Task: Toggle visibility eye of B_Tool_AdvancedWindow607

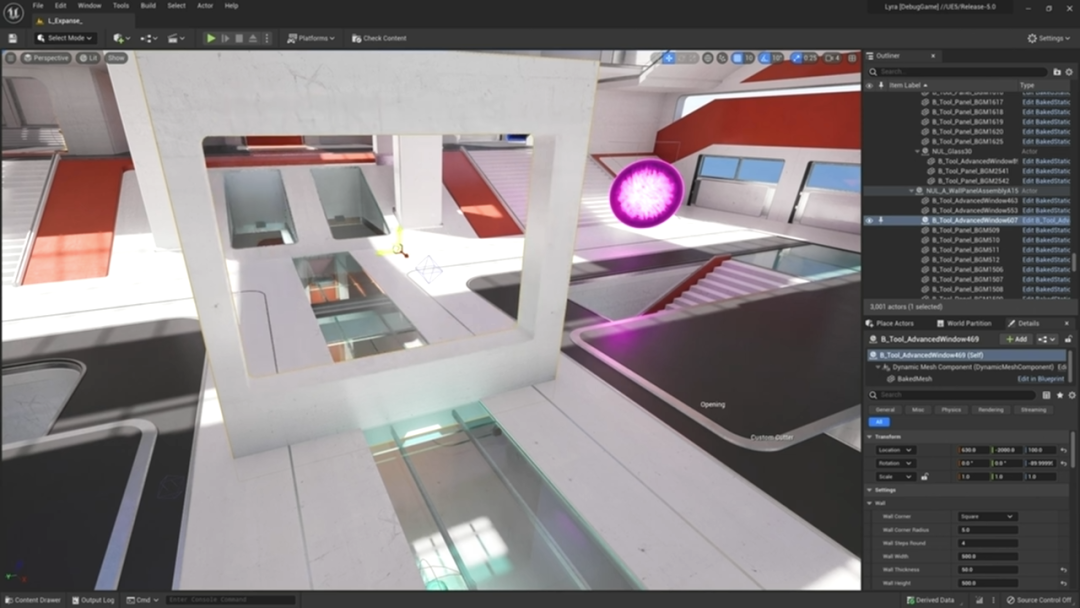Action: point(868,220)
